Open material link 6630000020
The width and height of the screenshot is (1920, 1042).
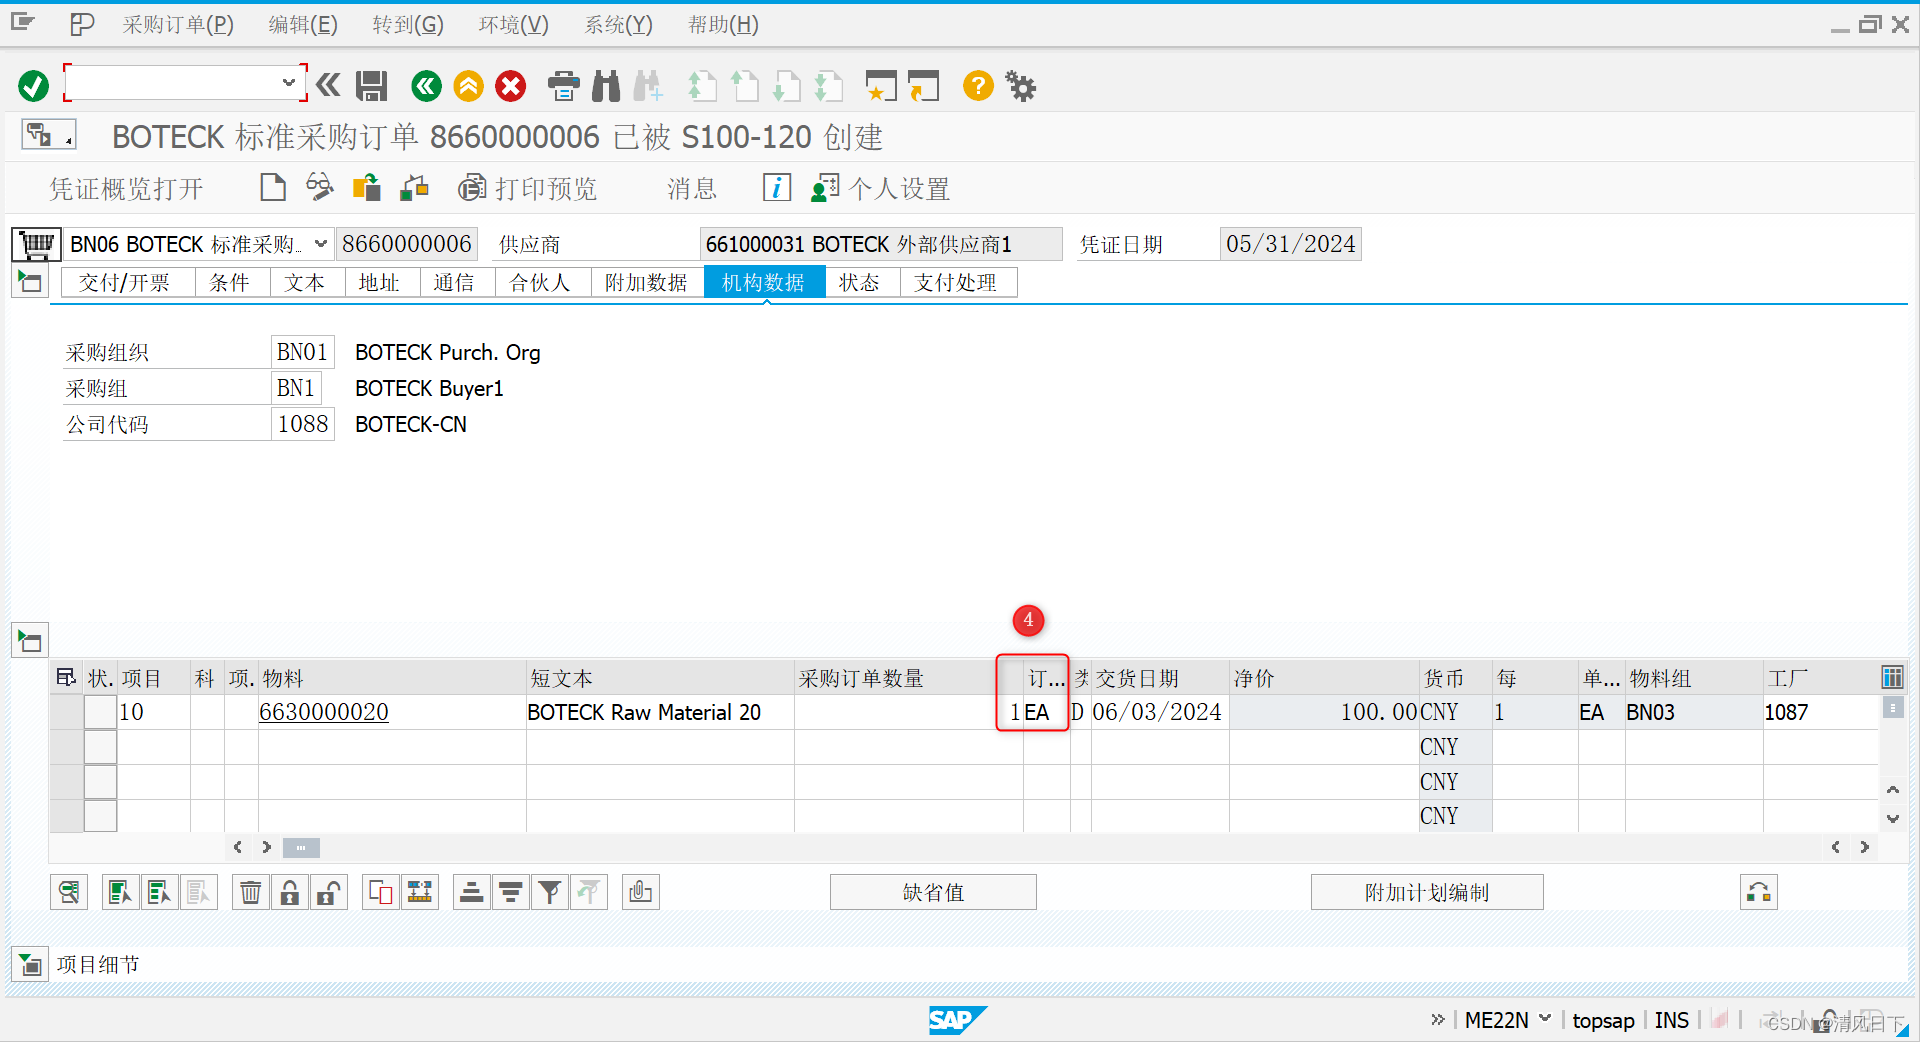[x=323, y=712]
